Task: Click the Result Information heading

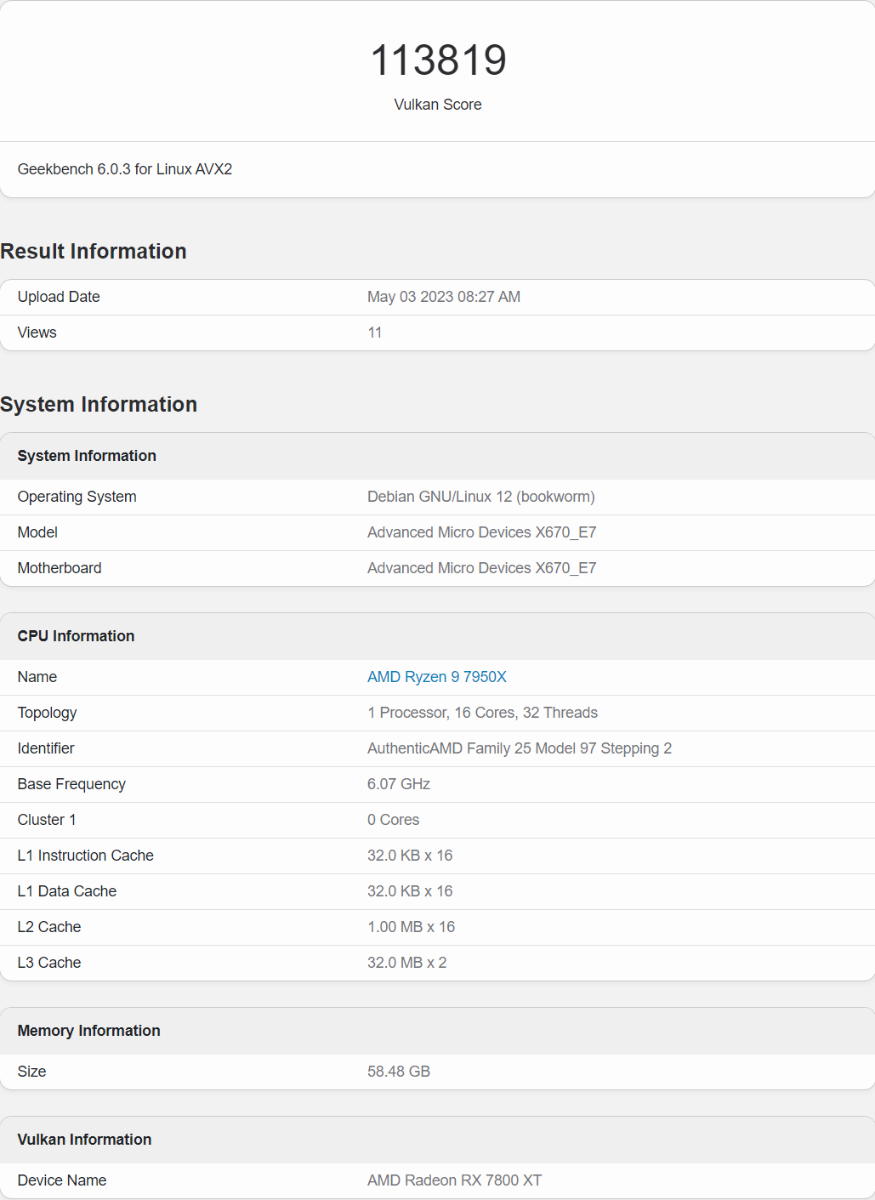Action: click(x=93, y=251)
